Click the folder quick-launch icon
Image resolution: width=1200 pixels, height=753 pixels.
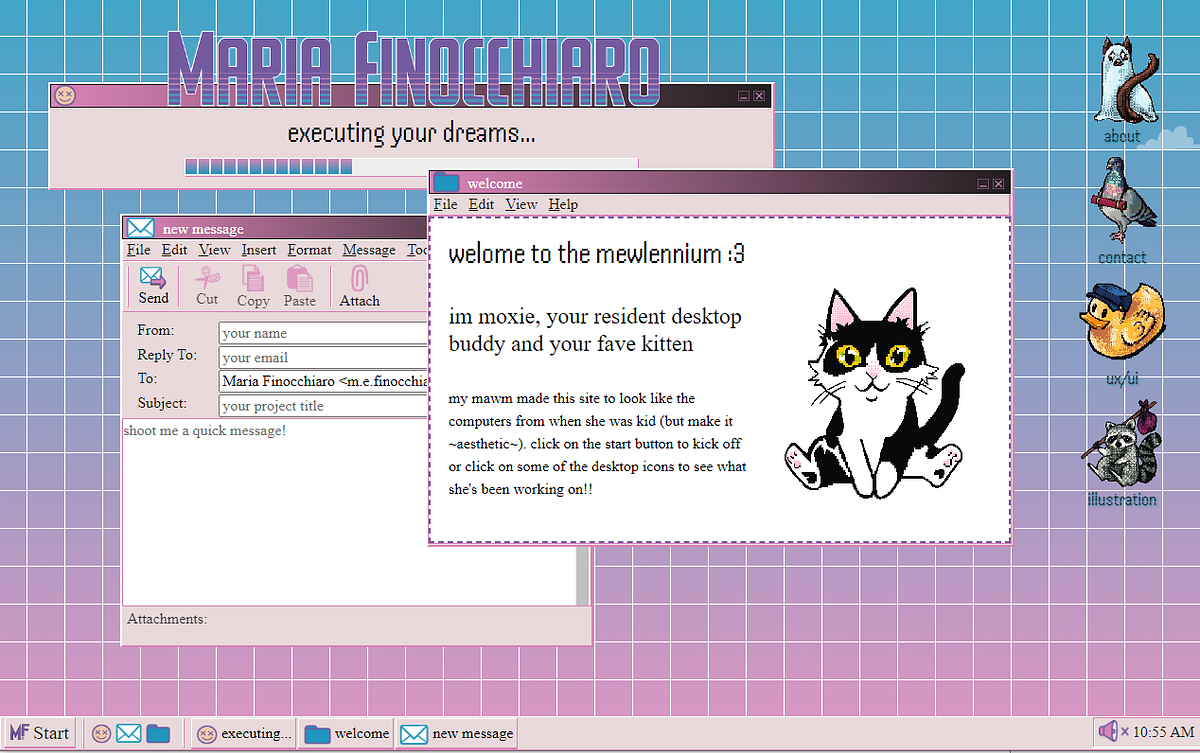[x=158, y=733]
